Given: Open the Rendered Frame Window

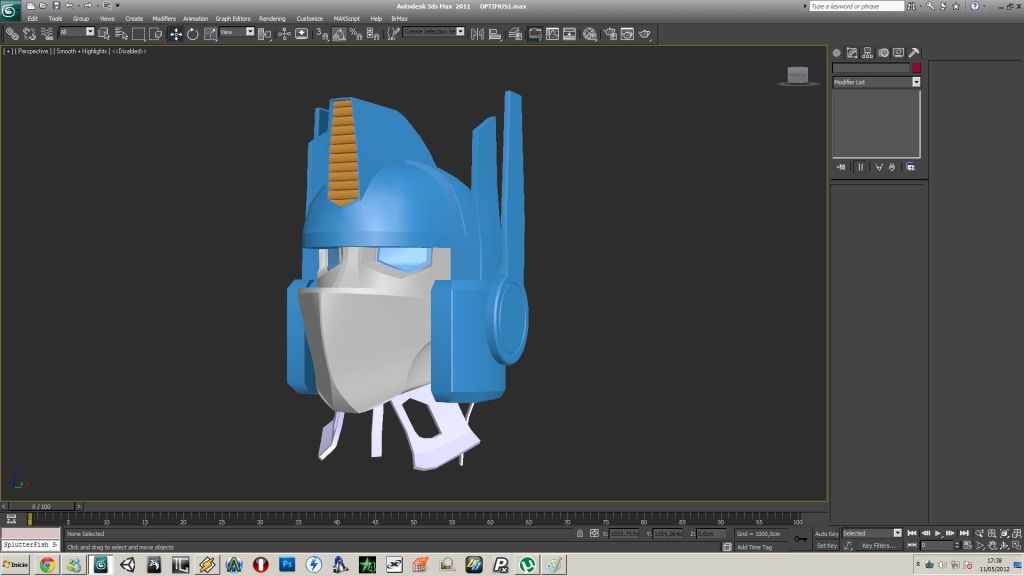Looking at the screenshot, I should [x=627, y=34].
